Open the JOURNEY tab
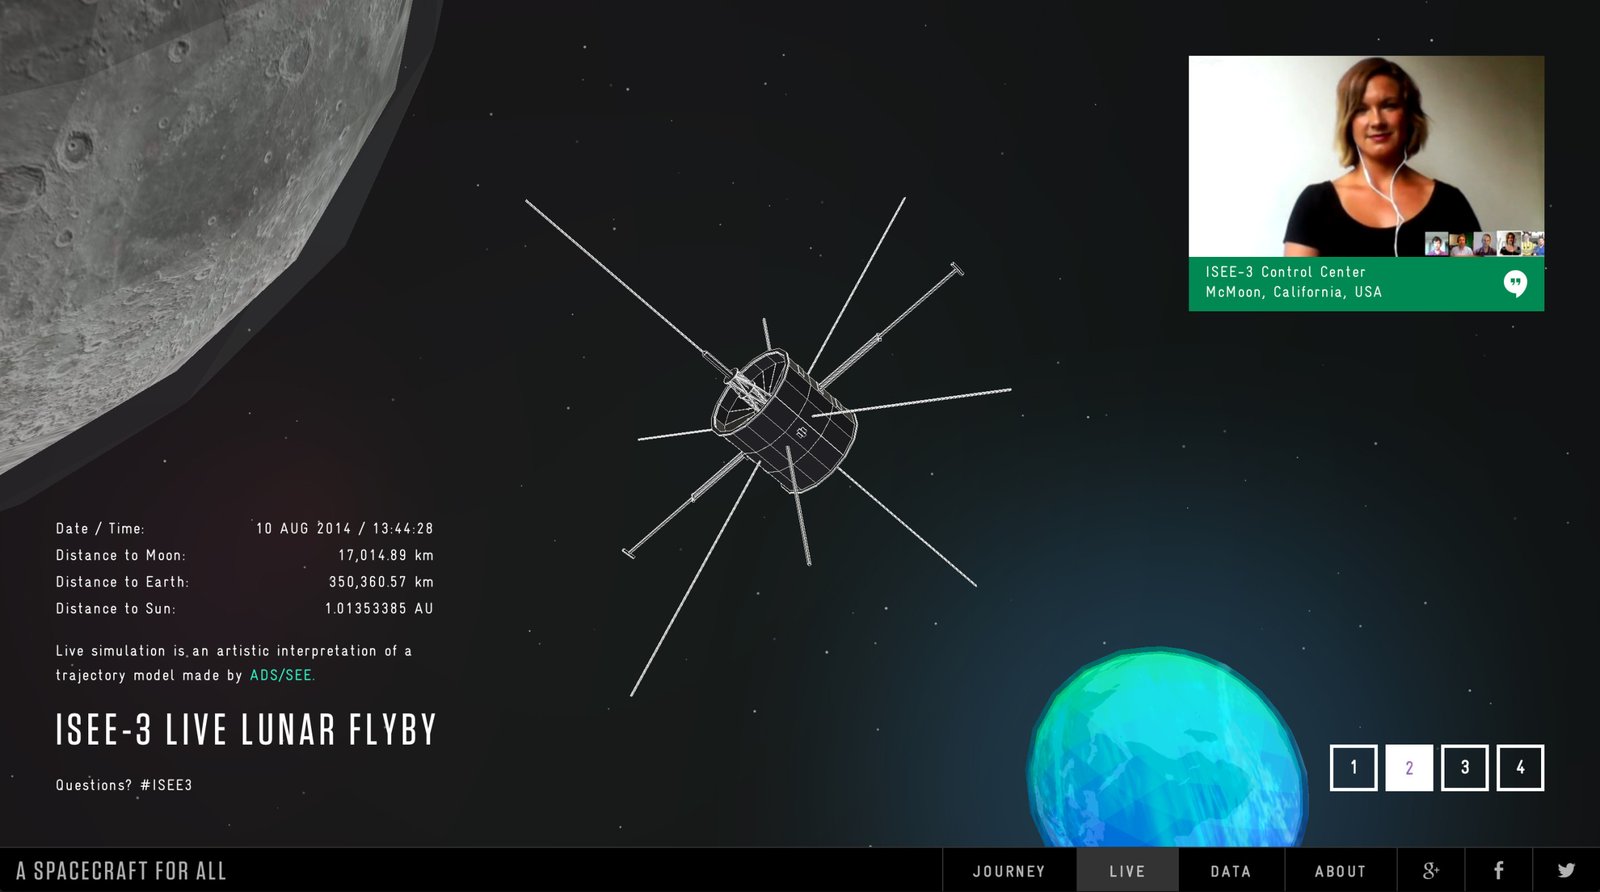This screenshot has width=1600, height=892. tap(1009, 871)
